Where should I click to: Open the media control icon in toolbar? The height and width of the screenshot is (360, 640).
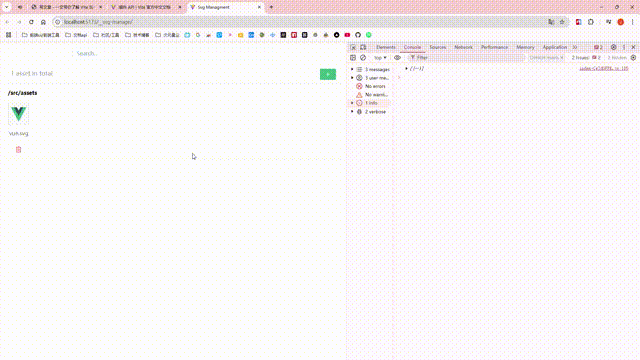coord(609,22)
